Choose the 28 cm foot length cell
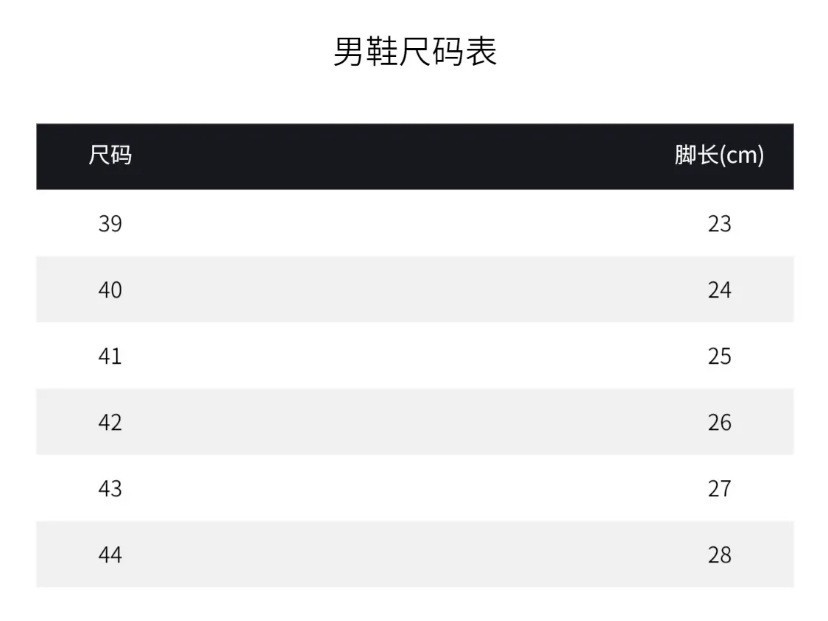The image size is (828, 621). (x=719, y=554)
